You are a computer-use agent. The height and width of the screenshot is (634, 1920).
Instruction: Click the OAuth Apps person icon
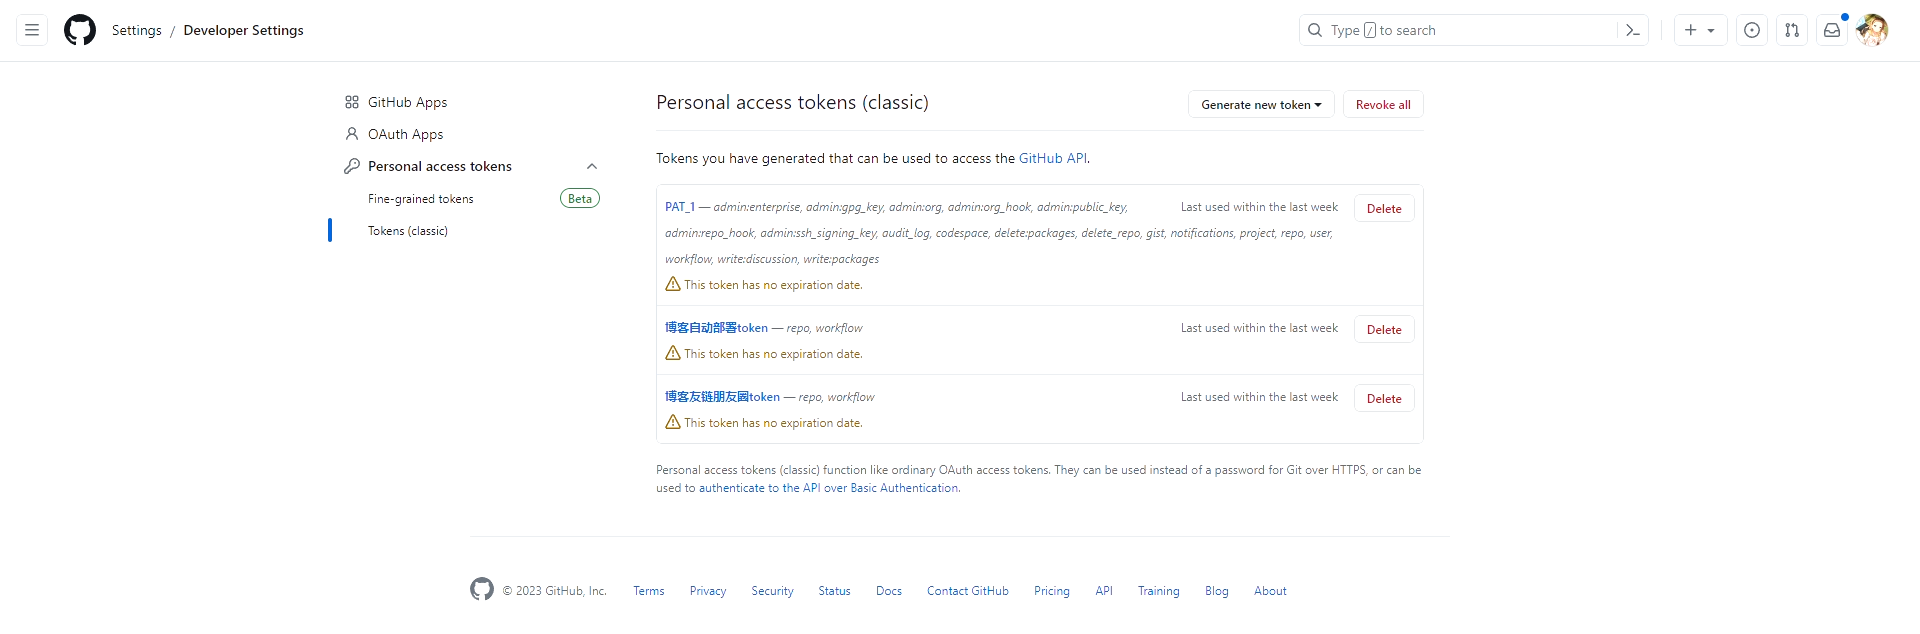[x=352, y=134]
